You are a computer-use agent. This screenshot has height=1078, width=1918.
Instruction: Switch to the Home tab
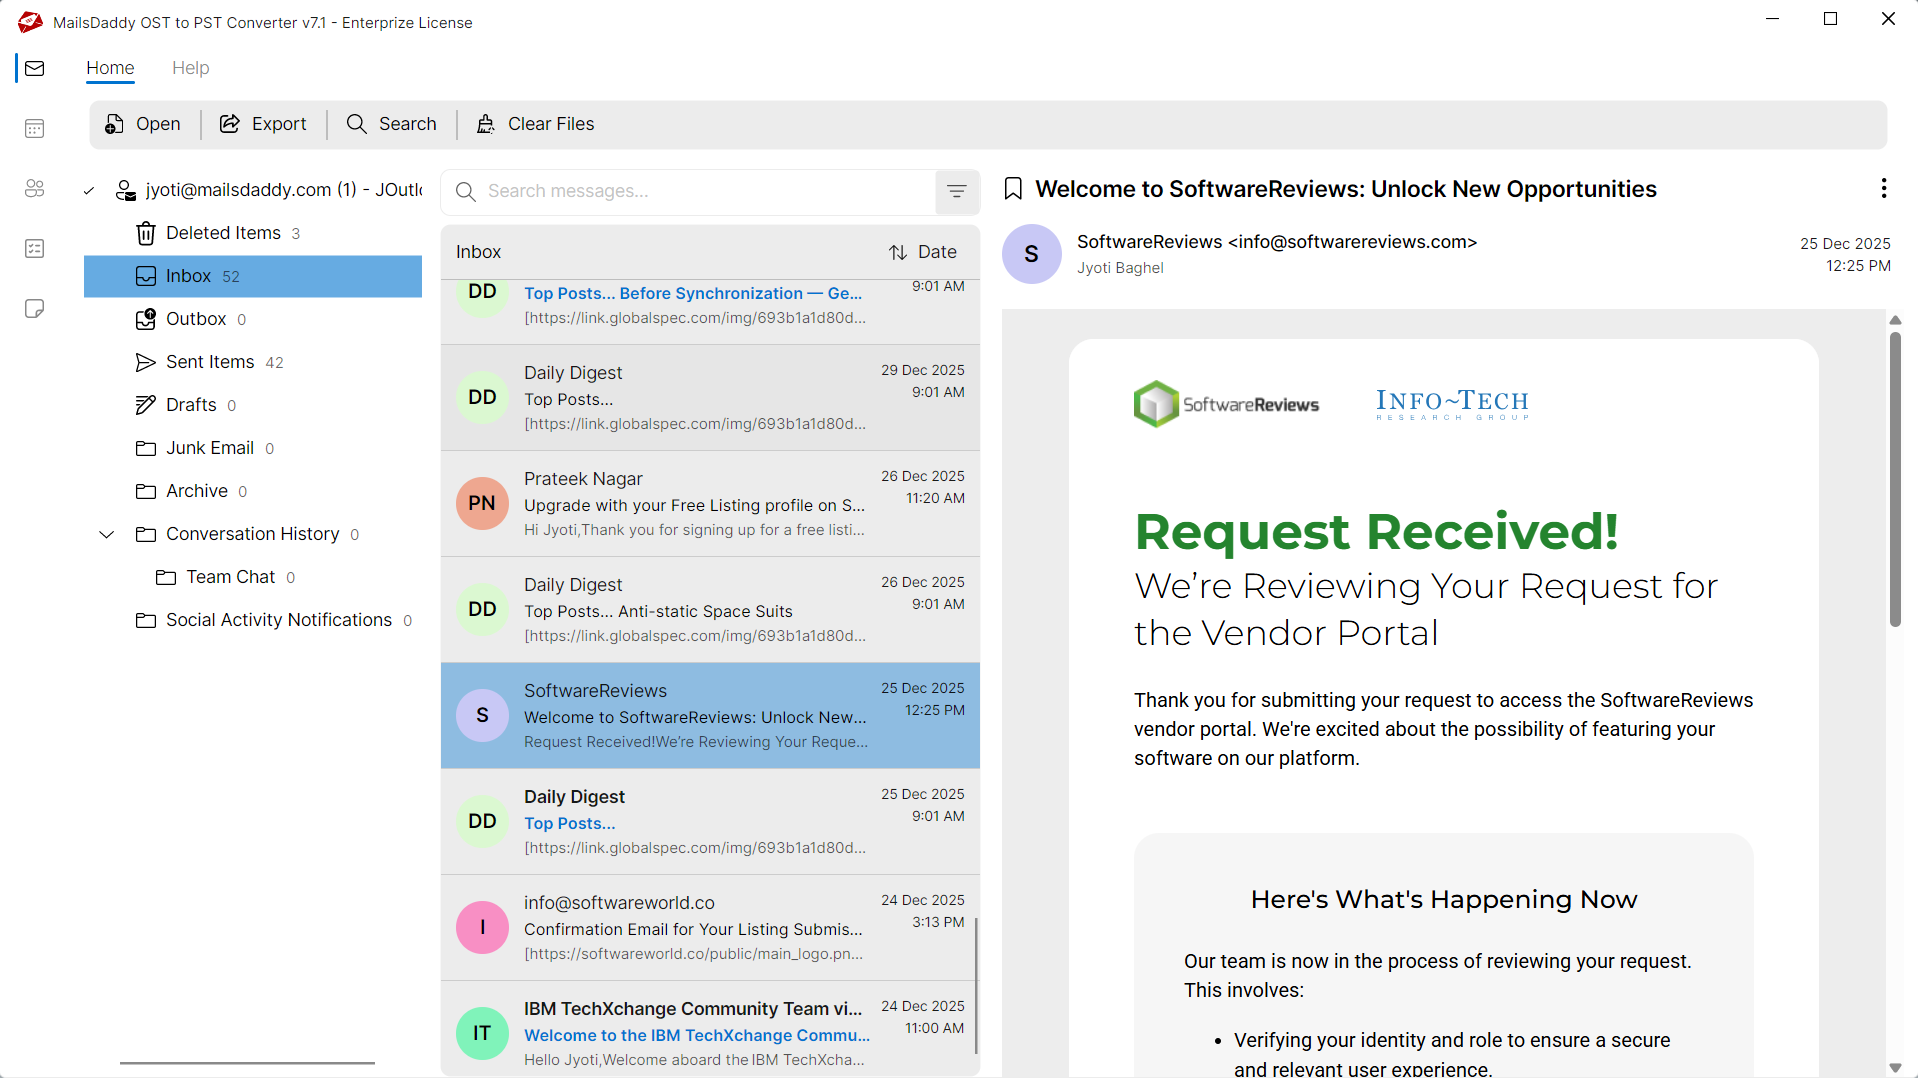click(110, 68)
